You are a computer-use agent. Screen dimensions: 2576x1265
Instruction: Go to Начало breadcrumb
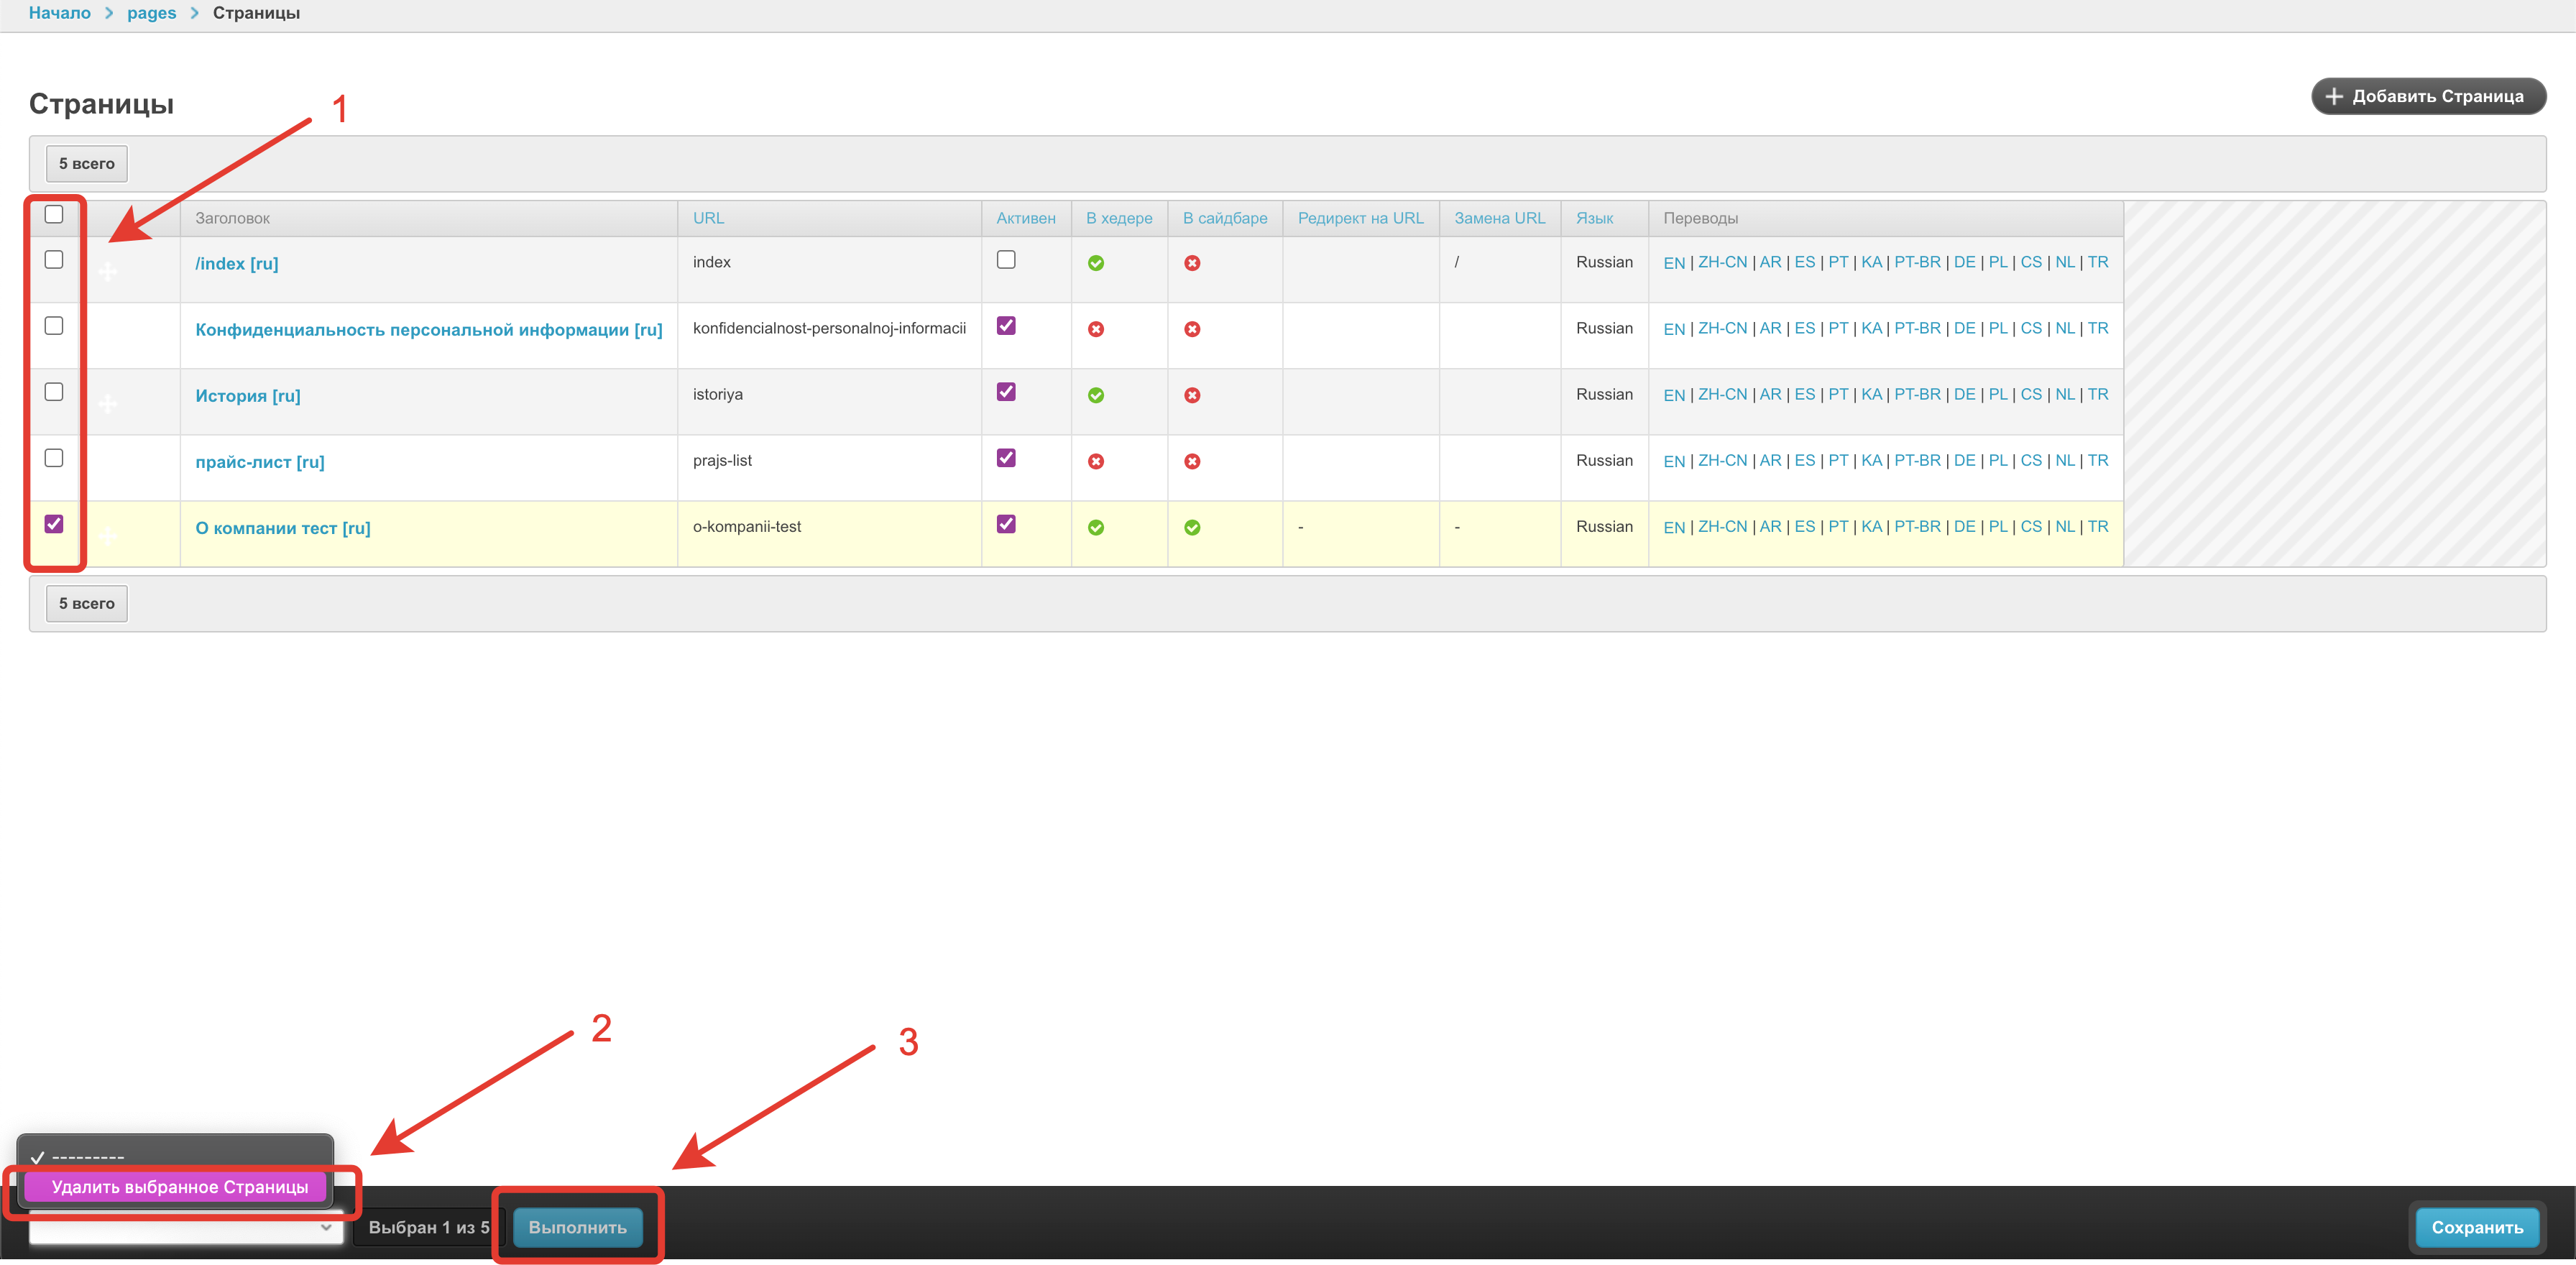59,13
